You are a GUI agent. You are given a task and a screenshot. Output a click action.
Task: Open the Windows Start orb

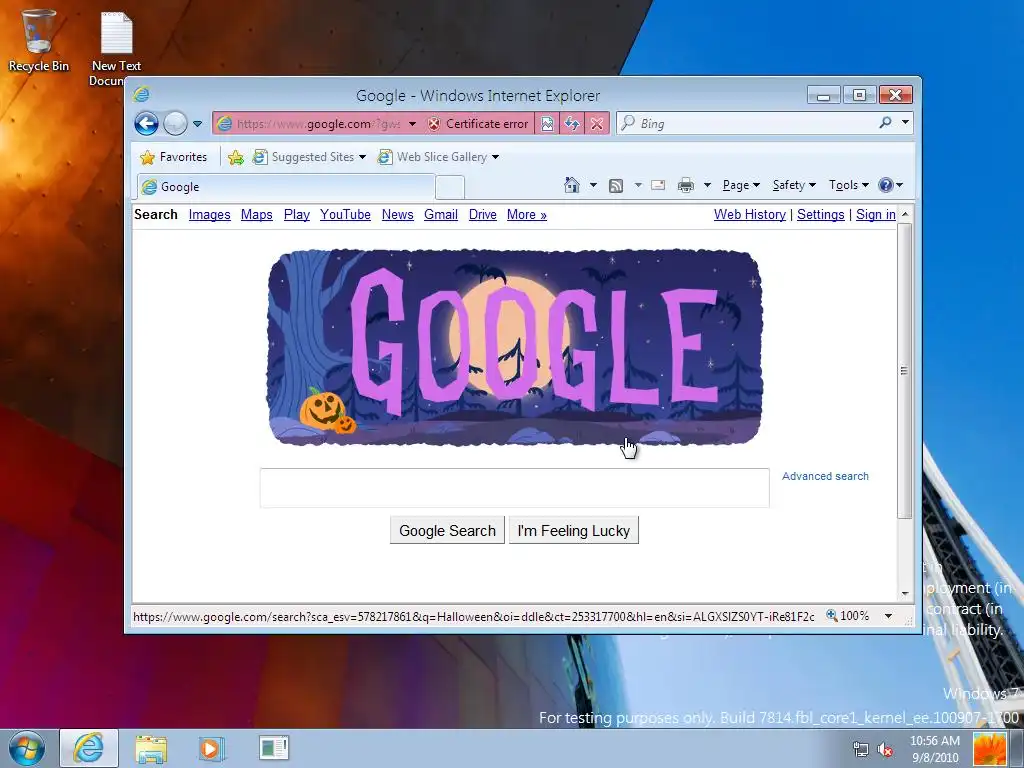[x=27, y=749]
